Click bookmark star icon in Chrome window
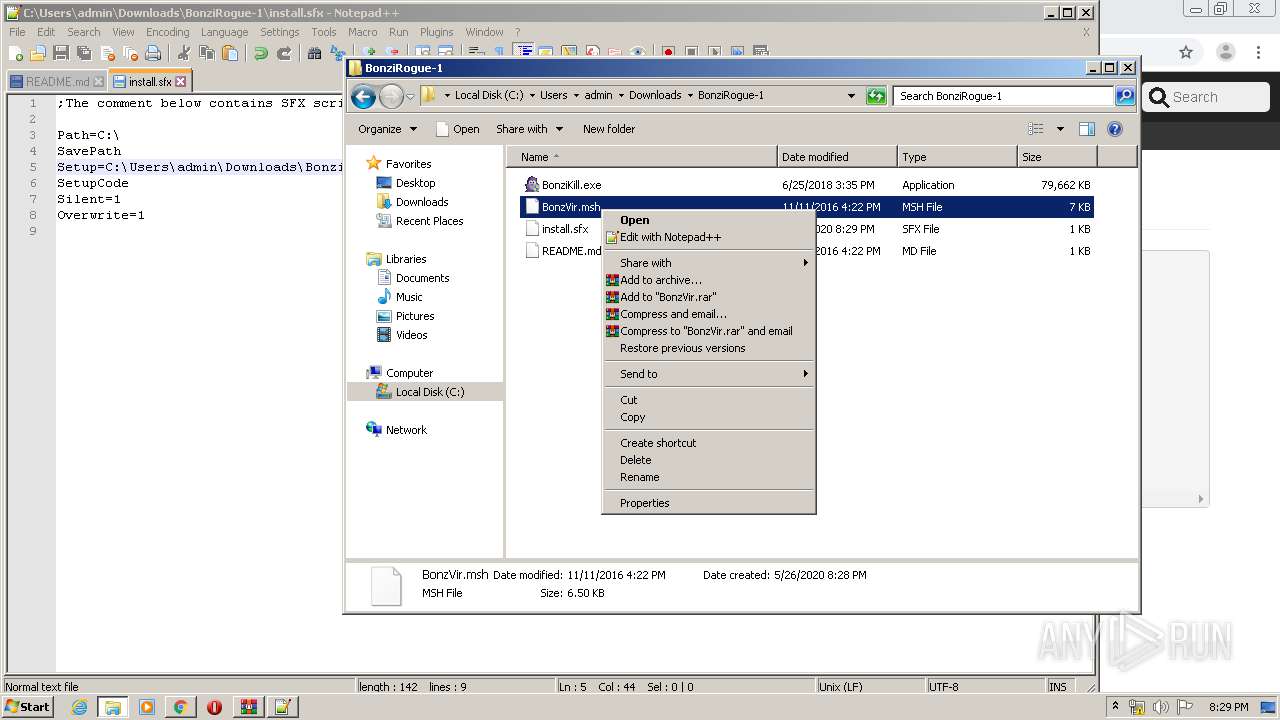Screen dimensions: 1280x720 pyautogui.click(x=1186, y=52)
